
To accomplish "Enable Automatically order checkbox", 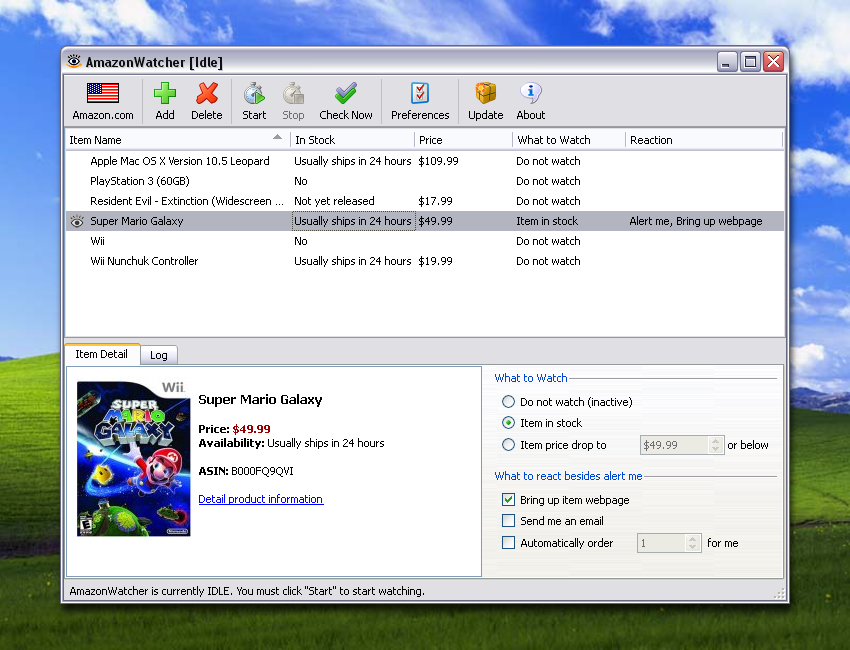I will (508, 543).
